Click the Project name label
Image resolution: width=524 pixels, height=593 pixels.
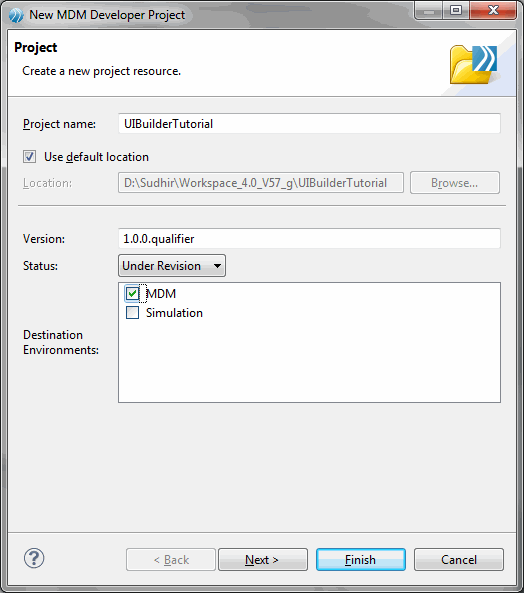pos(59,124)
